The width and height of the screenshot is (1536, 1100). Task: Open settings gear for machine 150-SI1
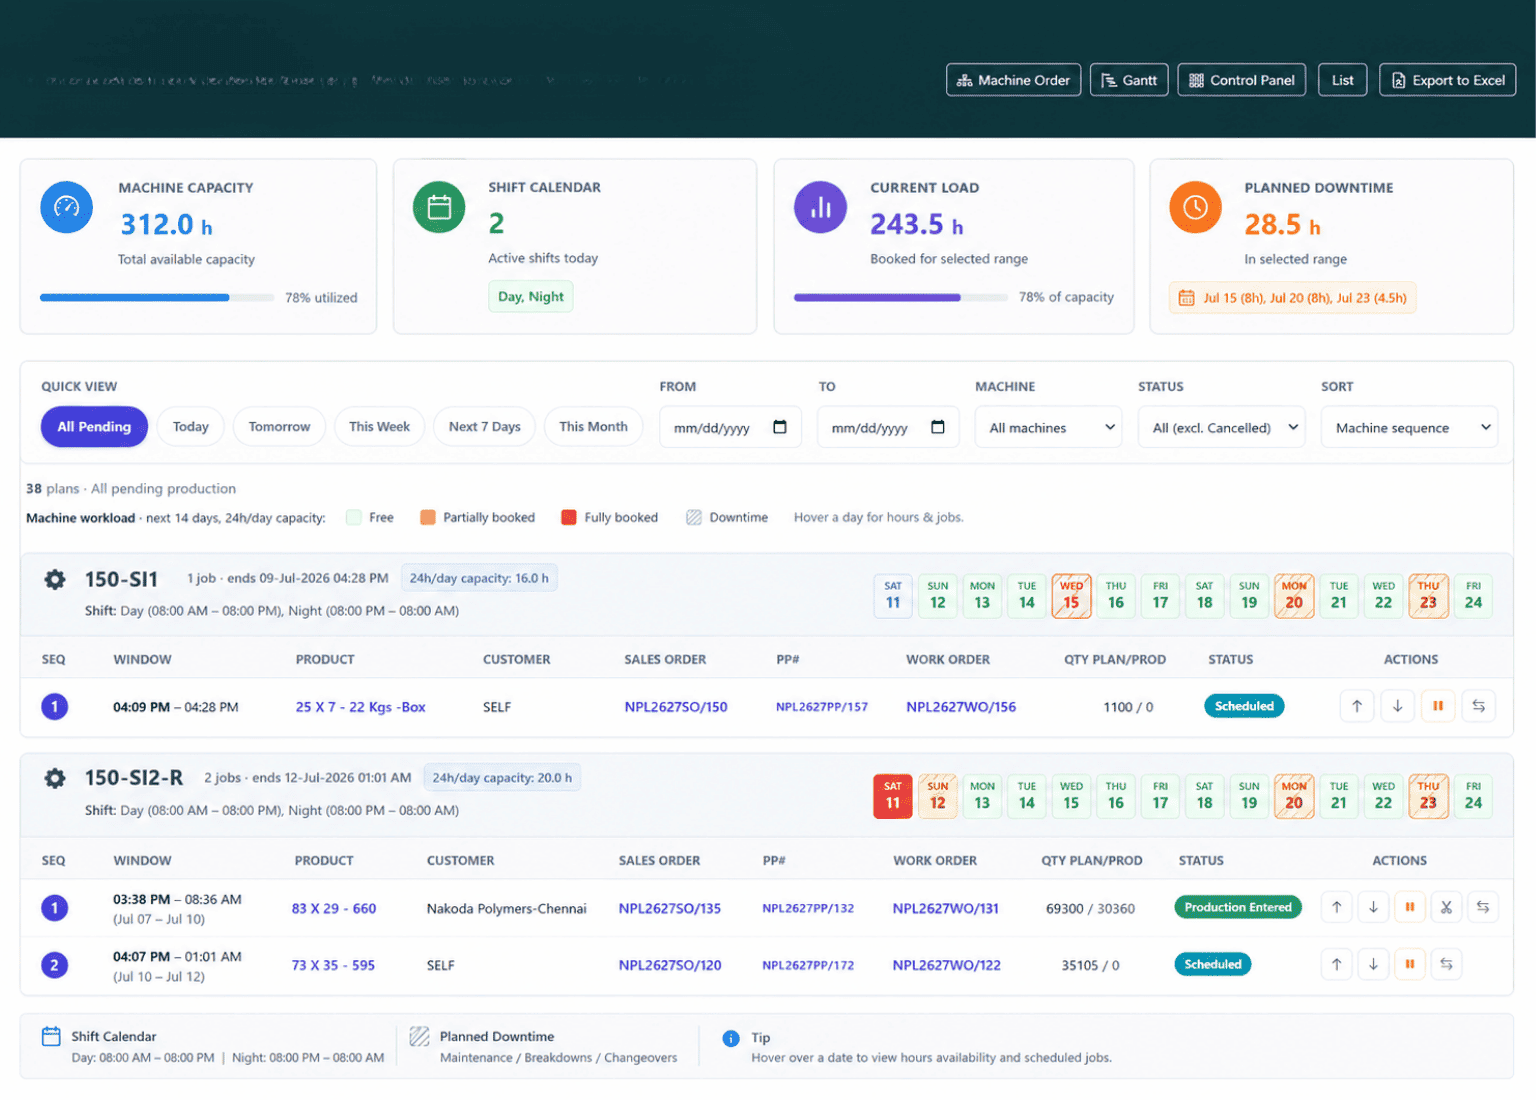[55, 579]
